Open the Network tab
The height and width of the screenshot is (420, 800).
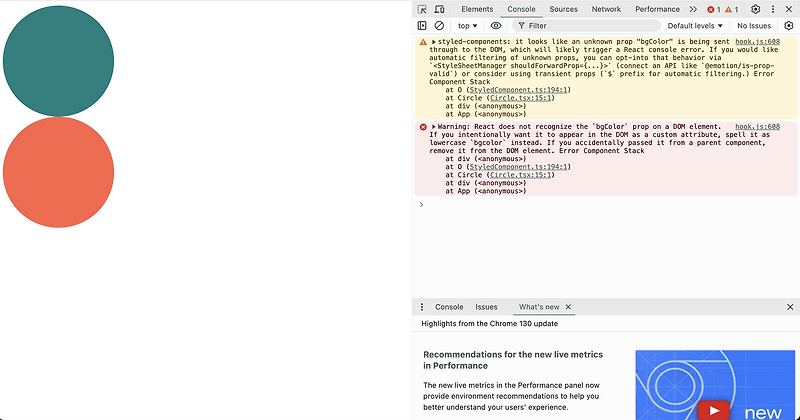(606, 9)
